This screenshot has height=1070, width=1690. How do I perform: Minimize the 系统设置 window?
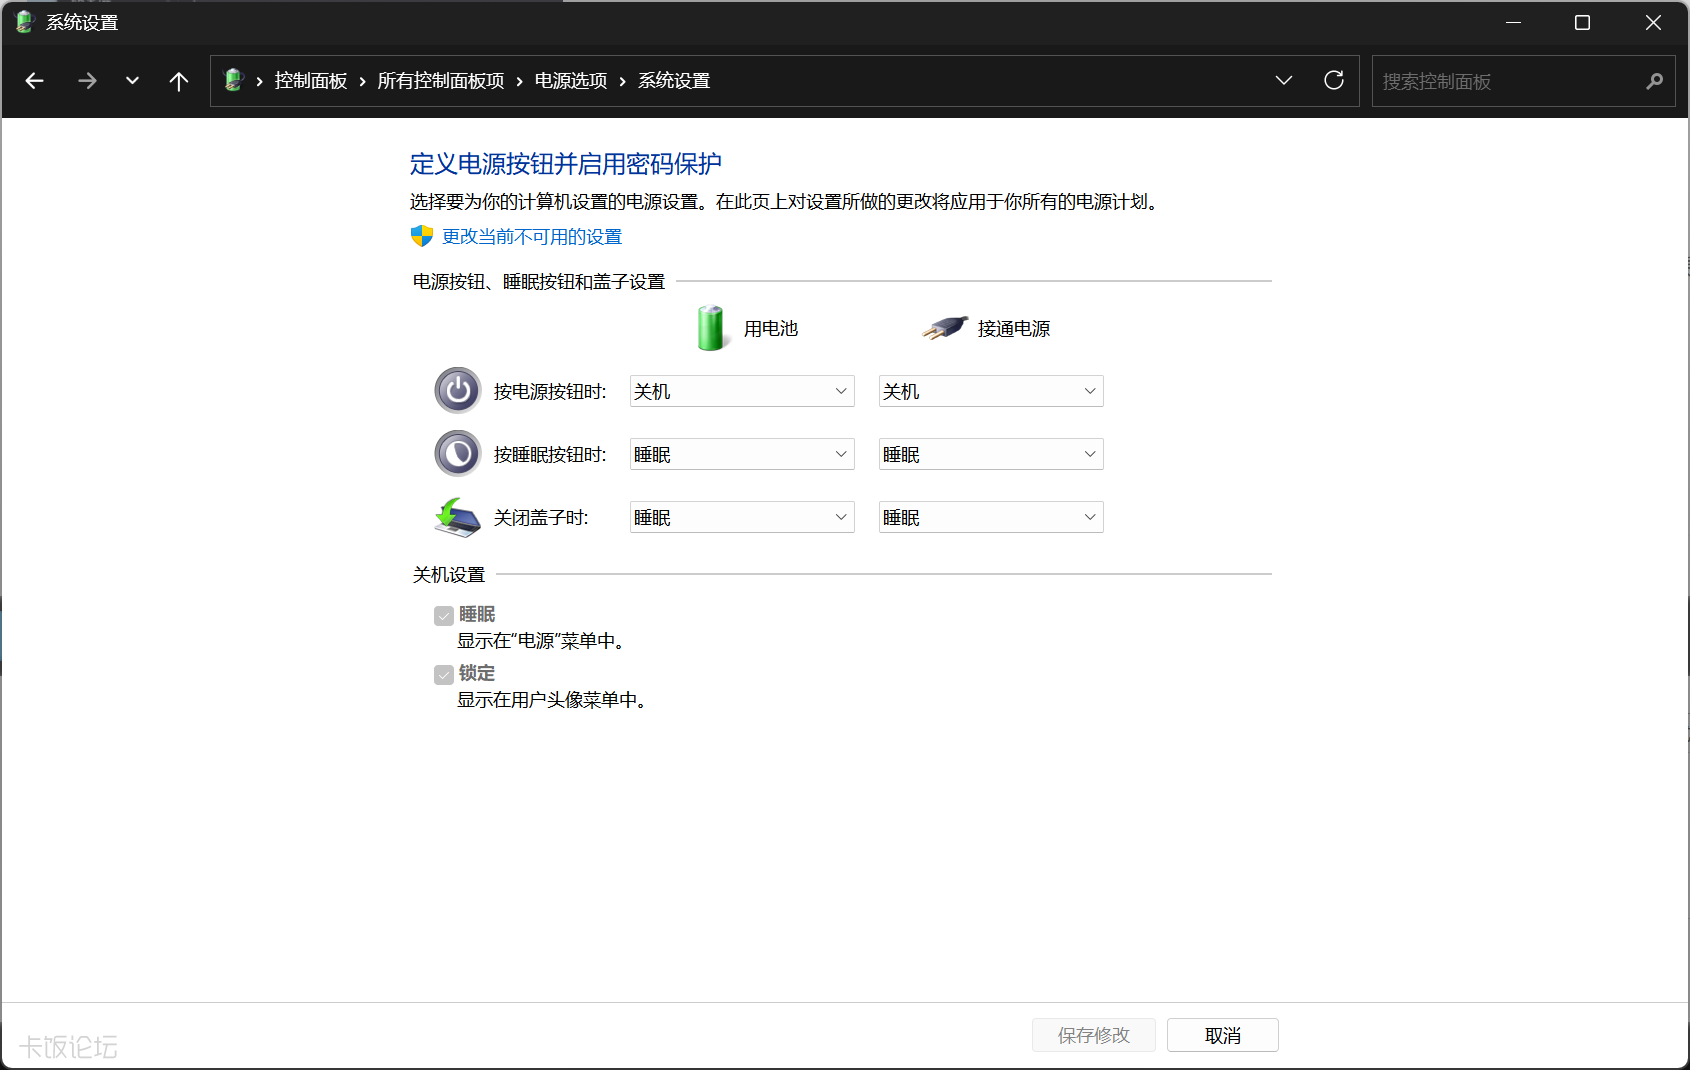tap(1513, 22)
